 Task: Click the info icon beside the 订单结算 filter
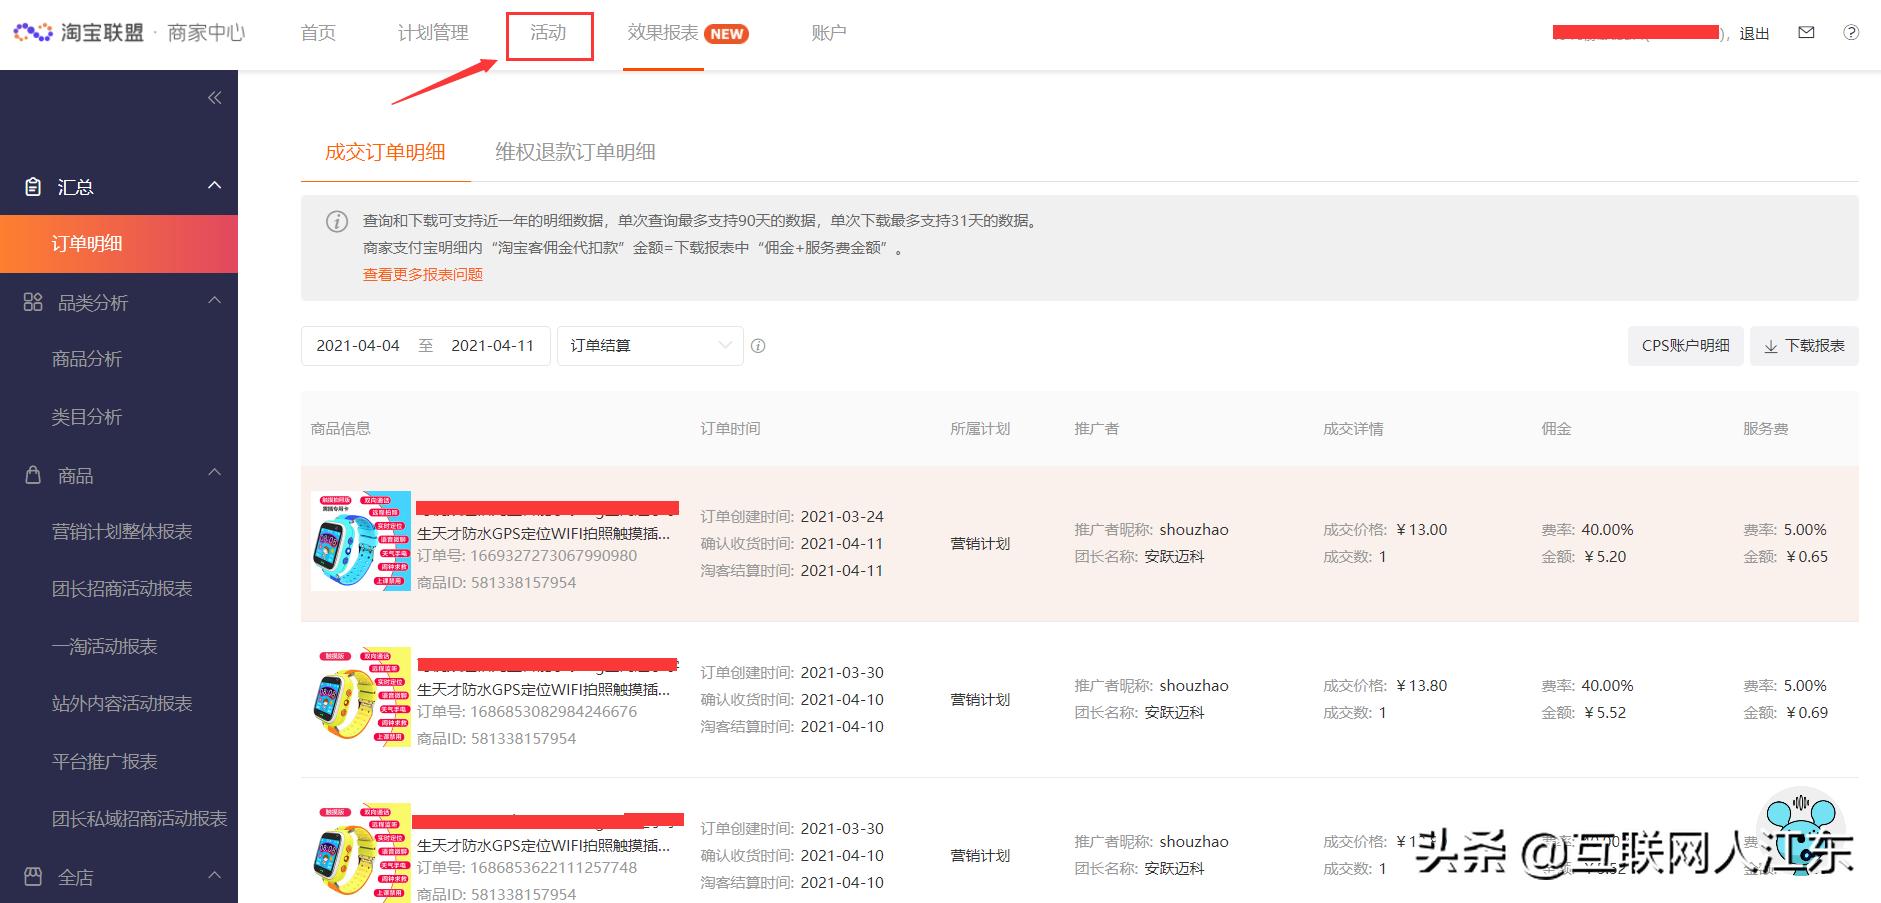tap(759, 346)
